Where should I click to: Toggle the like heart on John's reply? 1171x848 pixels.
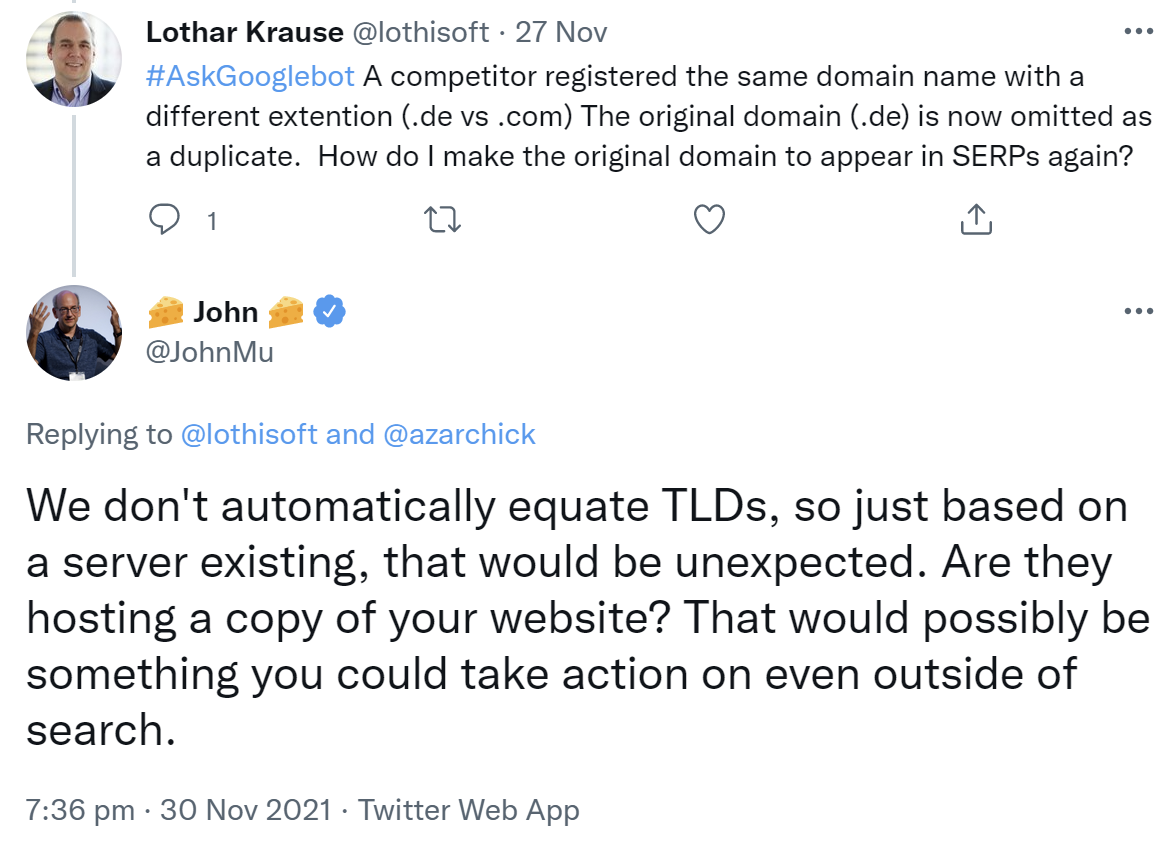pos(708,219)
